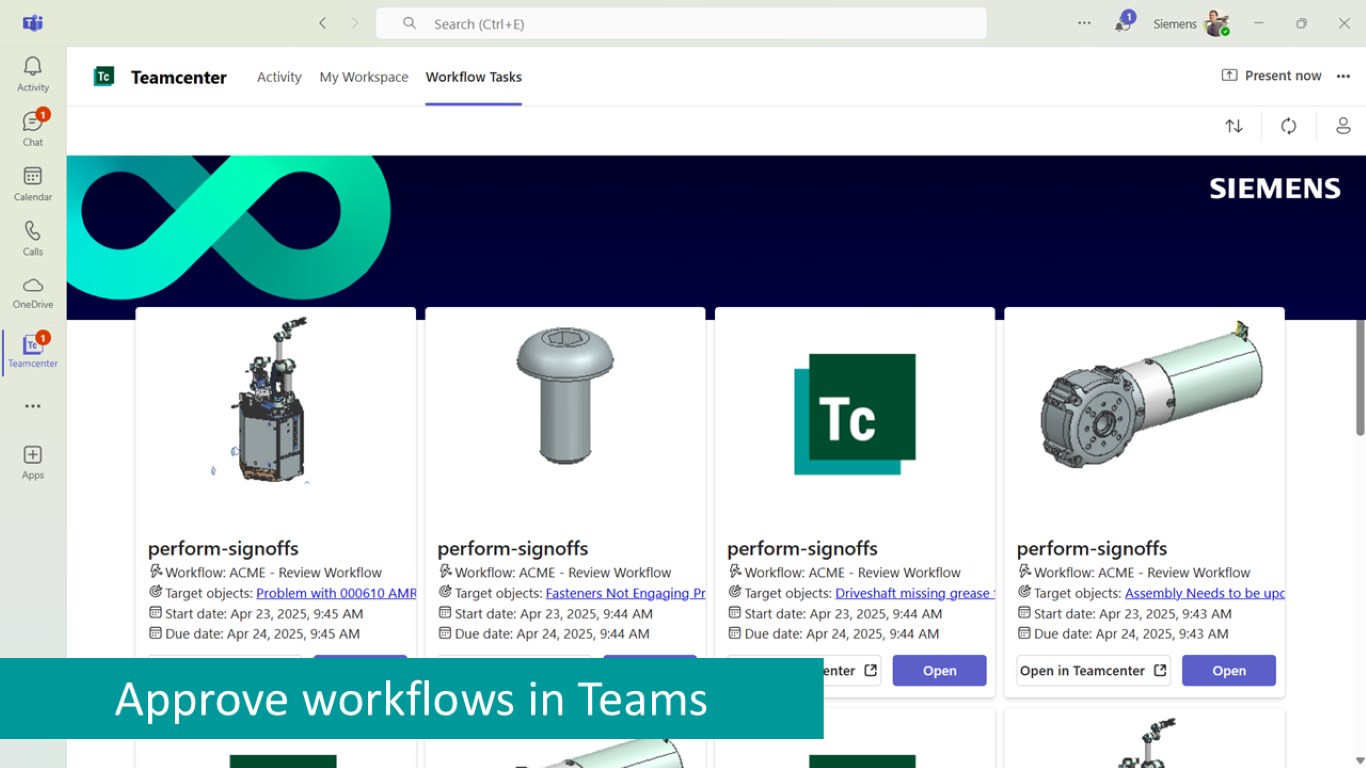Open the notifications bell with badge
Image resolution: width=1366 pixels, height=768 pixels.
click(1123, 23)
